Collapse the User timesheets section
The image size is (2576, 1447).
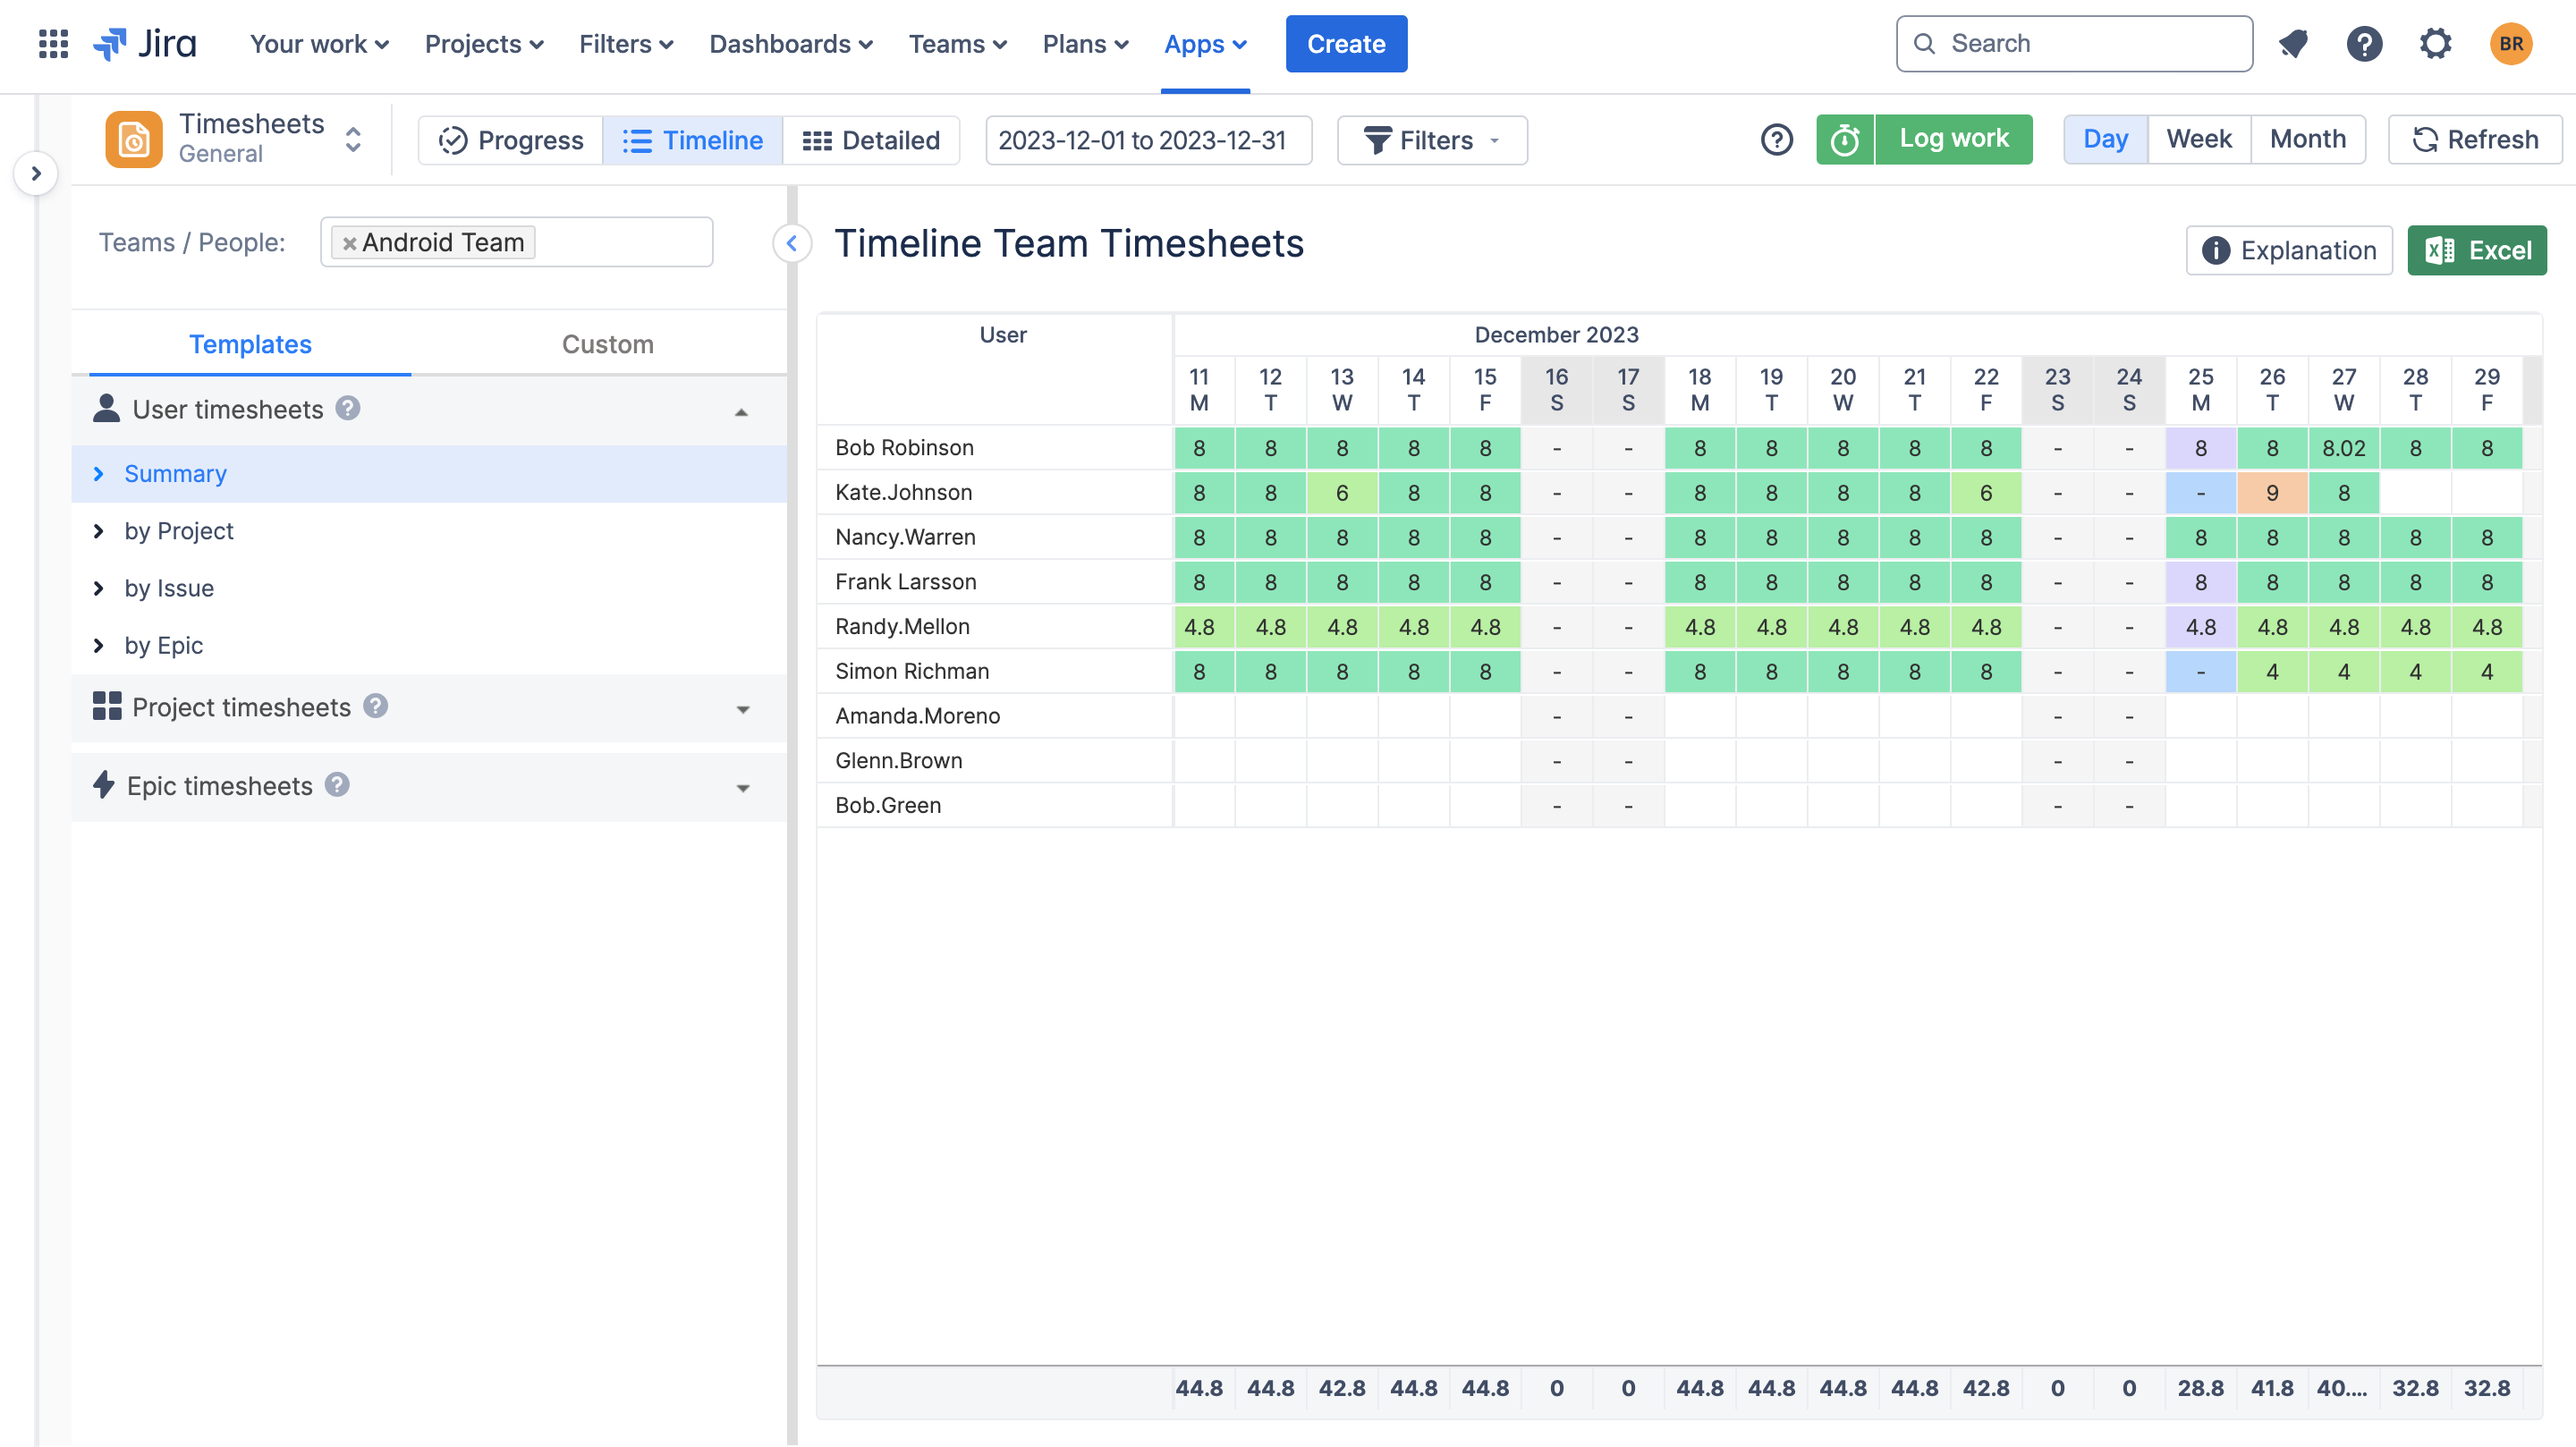pos(741,410)
